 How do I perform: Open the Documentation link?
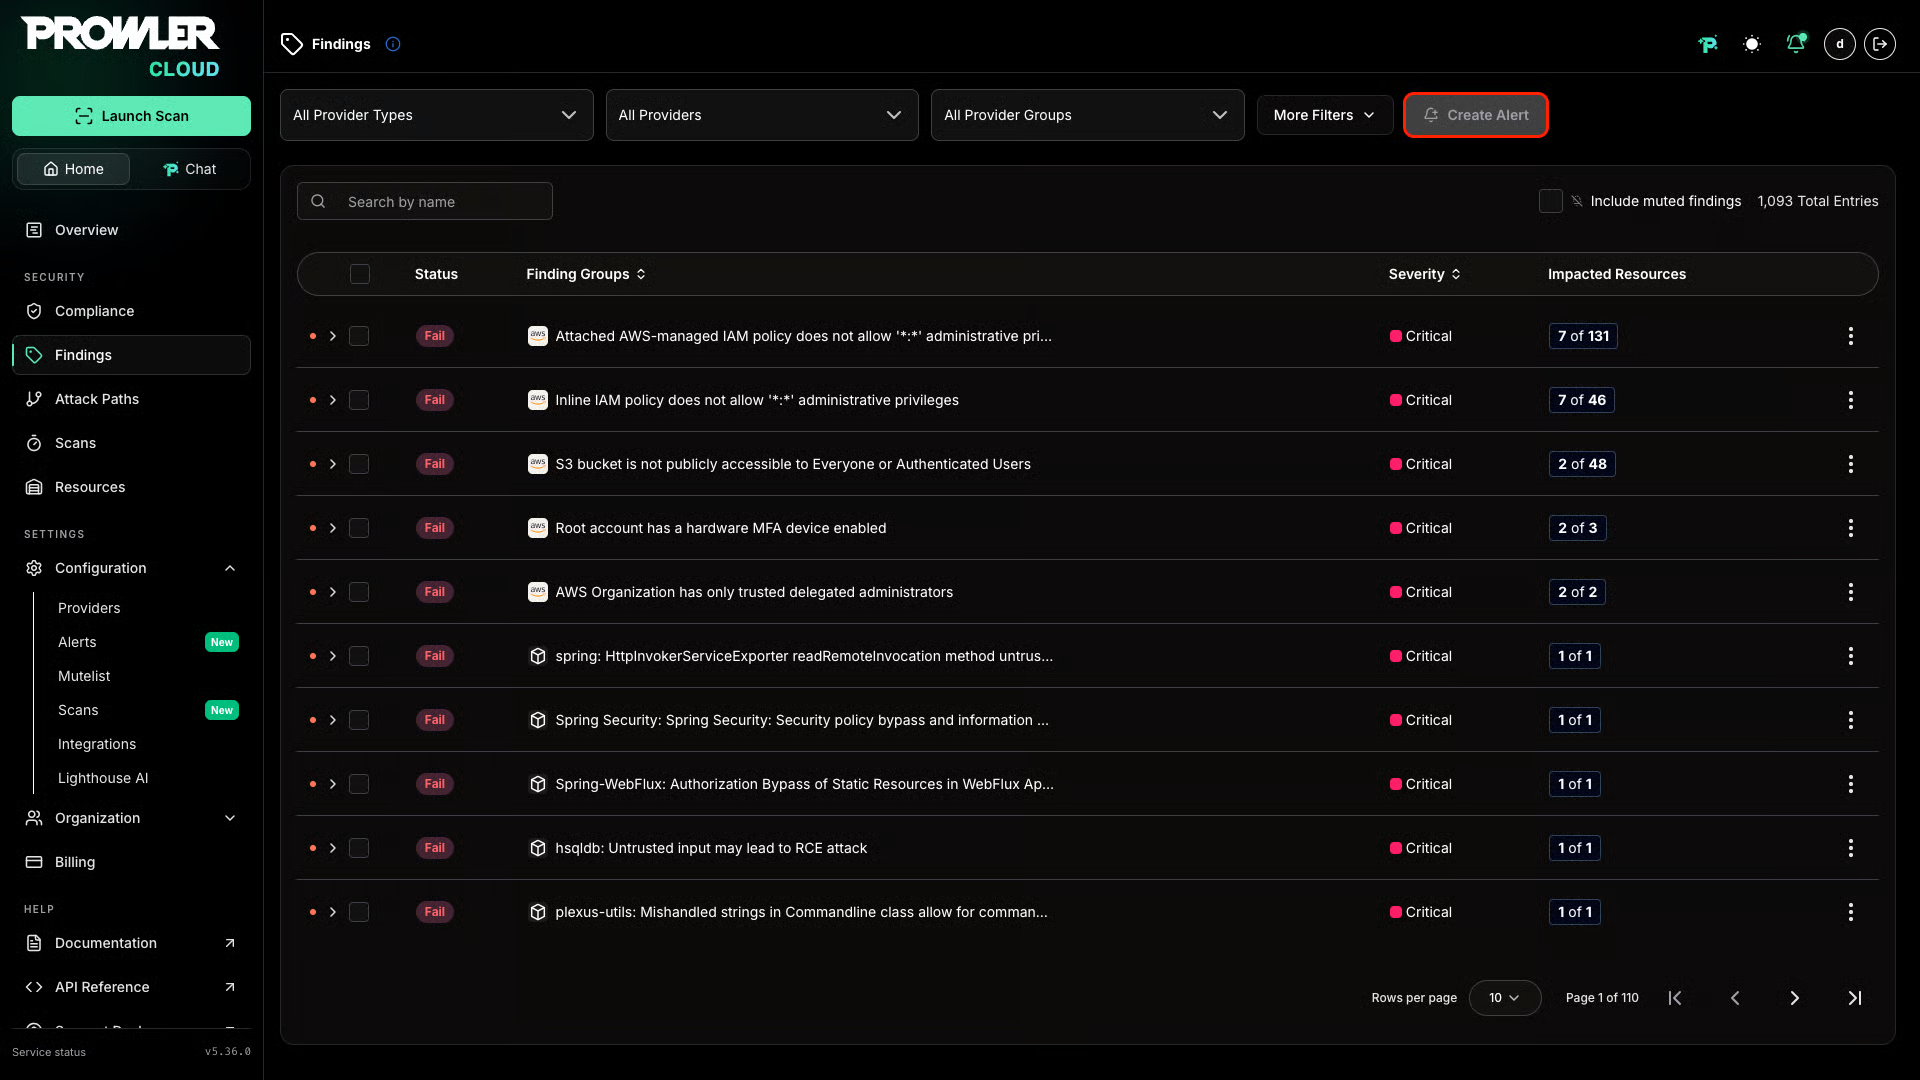pyautogui.click(x=131, y=943)
